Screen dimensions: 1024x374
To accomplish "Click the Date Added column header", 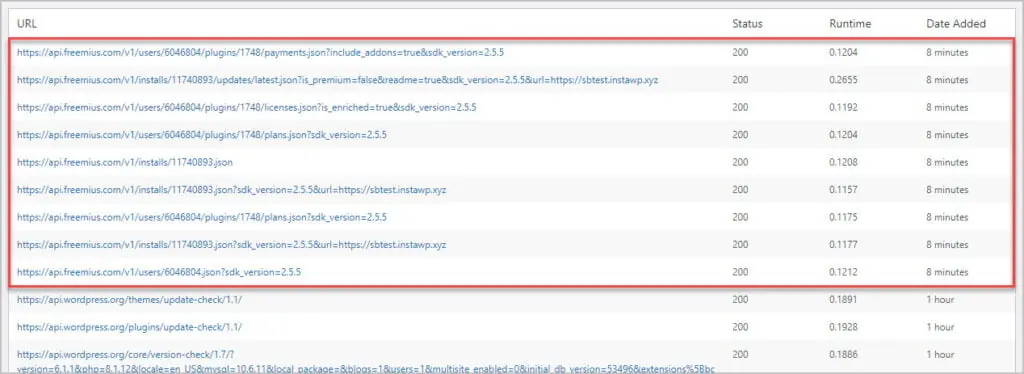I will [956, 23].
